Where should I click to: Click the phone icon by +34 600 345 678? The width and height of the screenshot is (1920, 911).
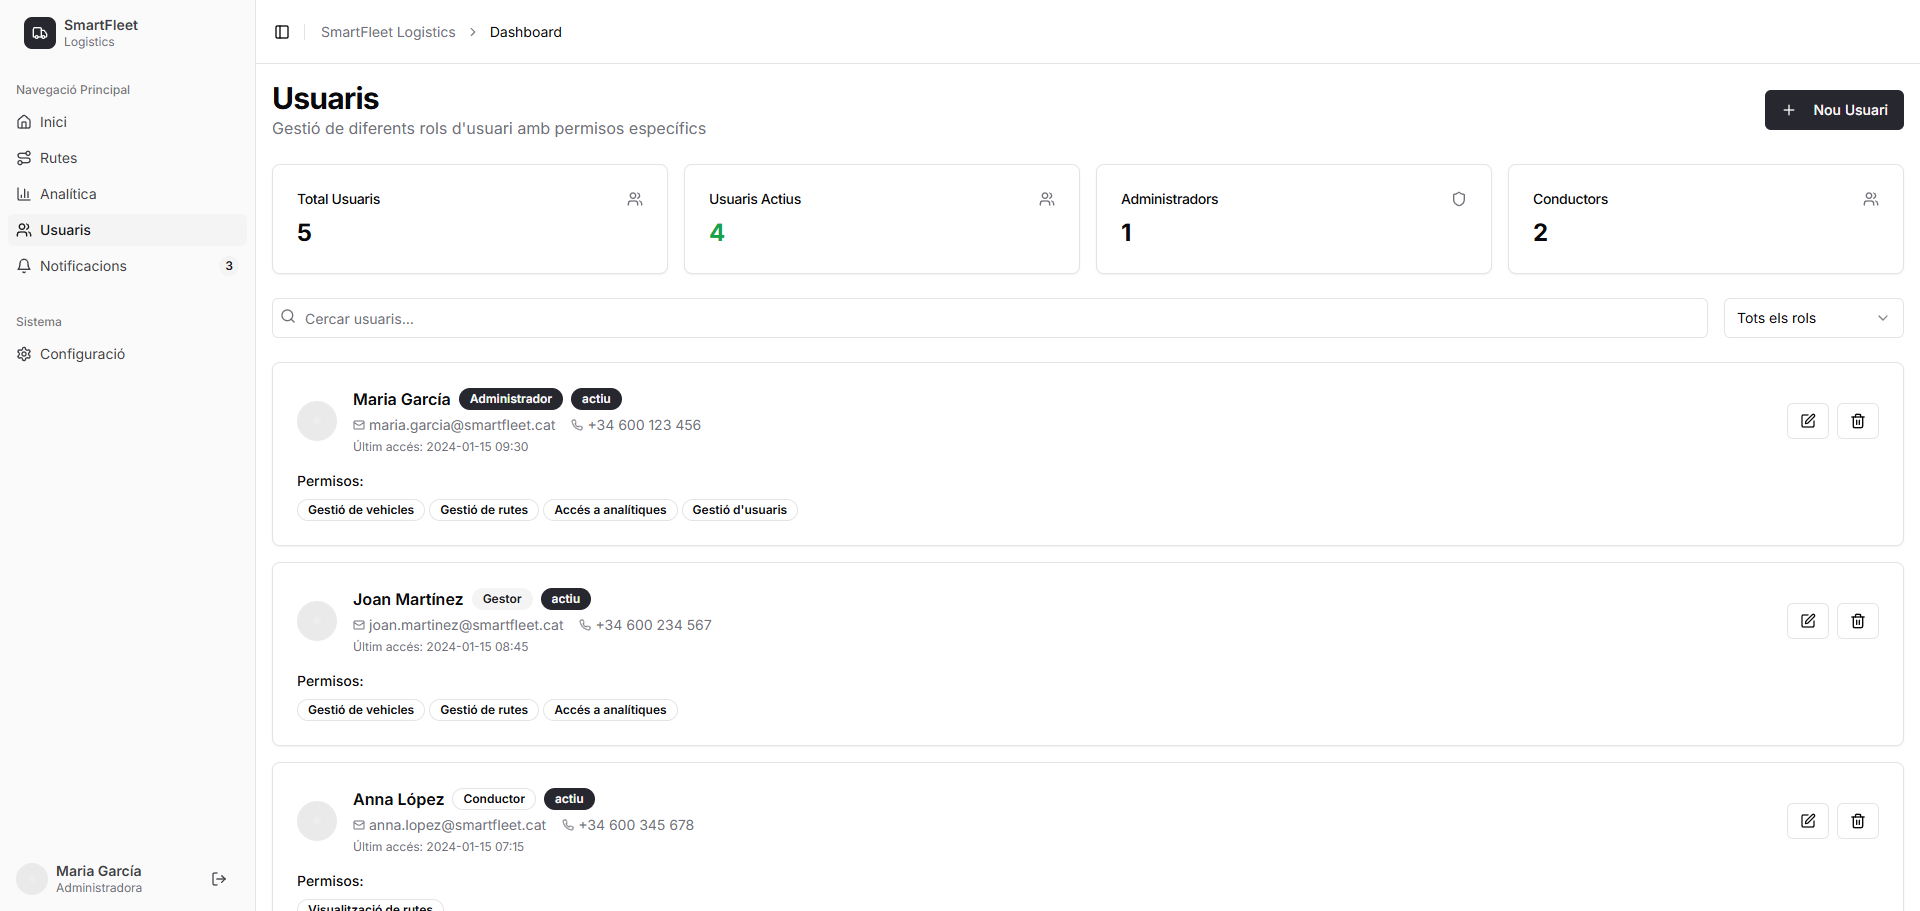pos(568,825)
